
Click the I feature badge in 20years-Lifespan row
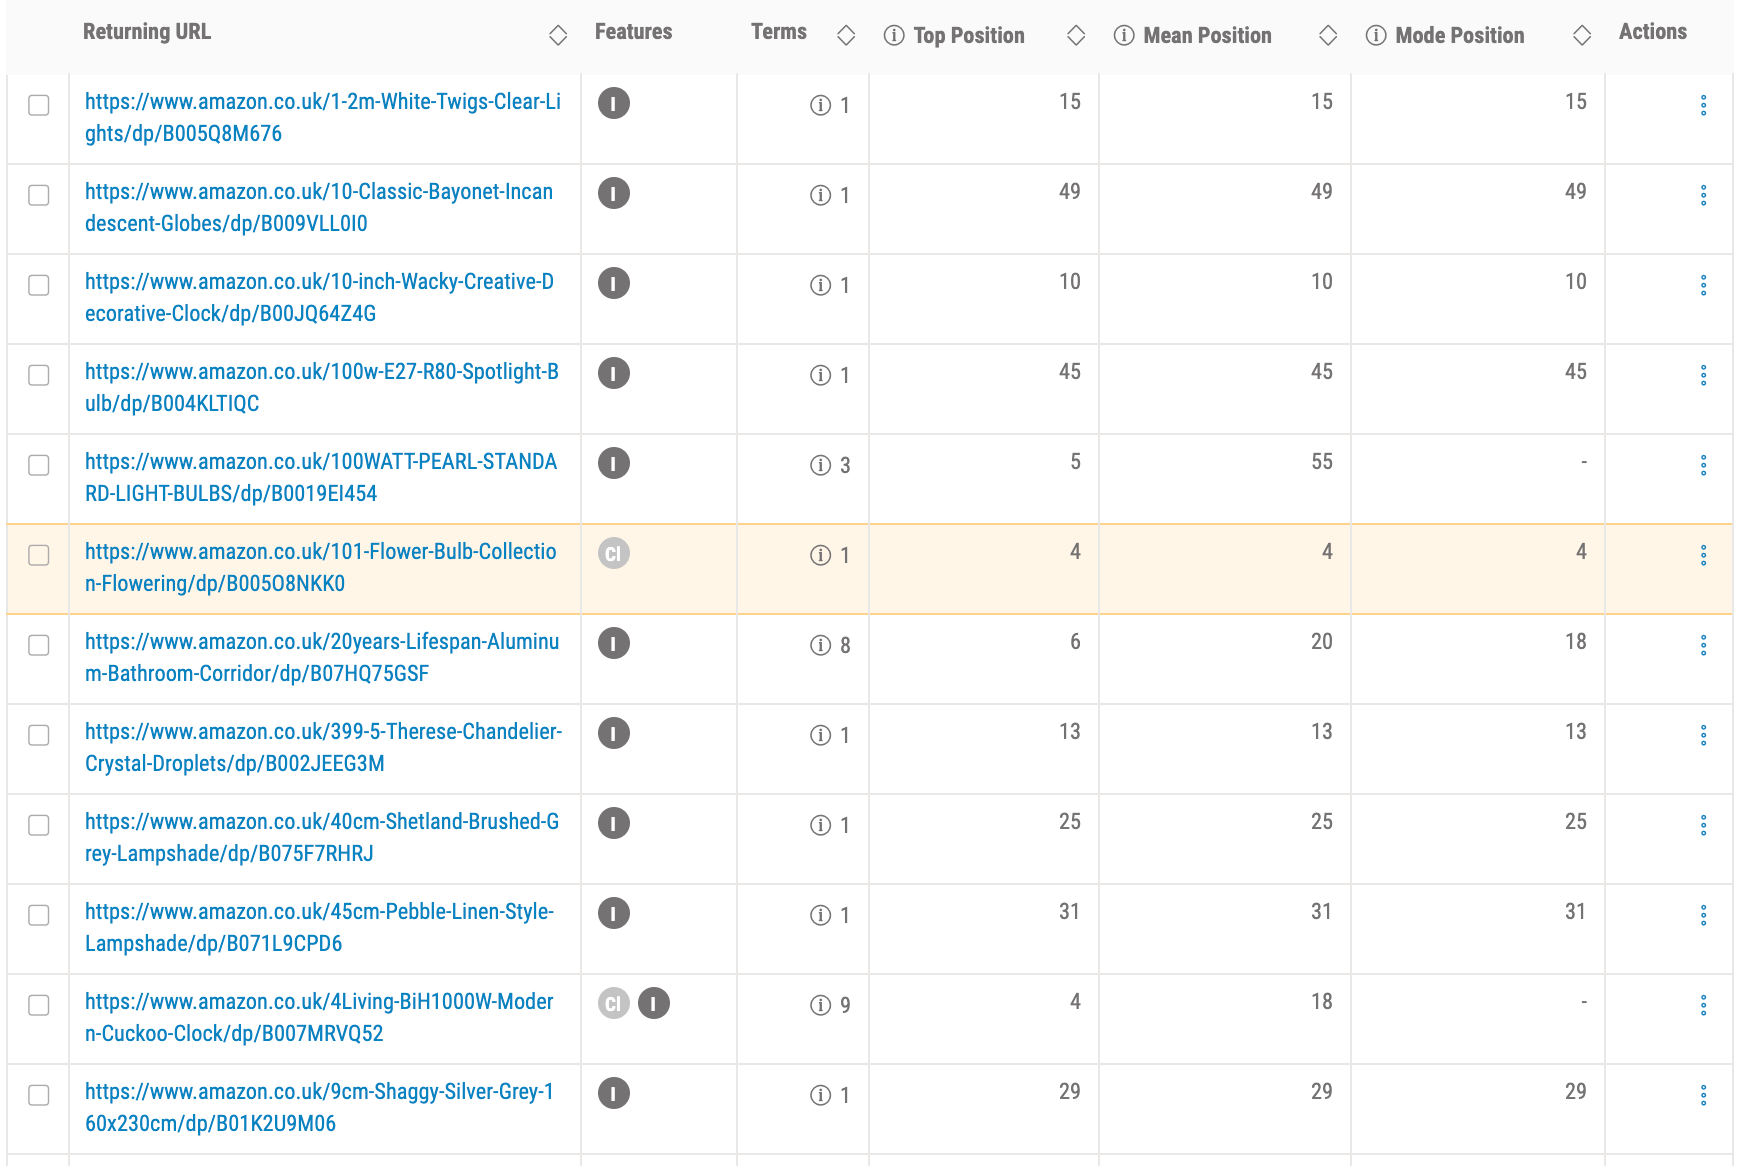pos(614,643)
